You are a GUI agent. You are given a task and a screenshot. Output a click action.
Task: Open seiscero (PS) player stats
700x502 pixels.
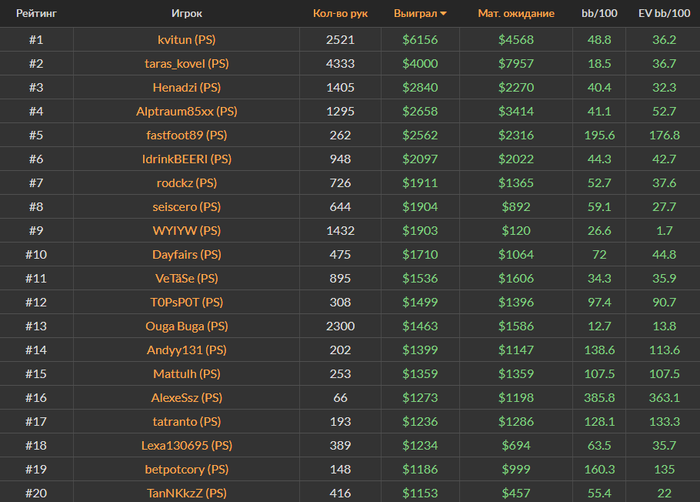click(187, 207)
